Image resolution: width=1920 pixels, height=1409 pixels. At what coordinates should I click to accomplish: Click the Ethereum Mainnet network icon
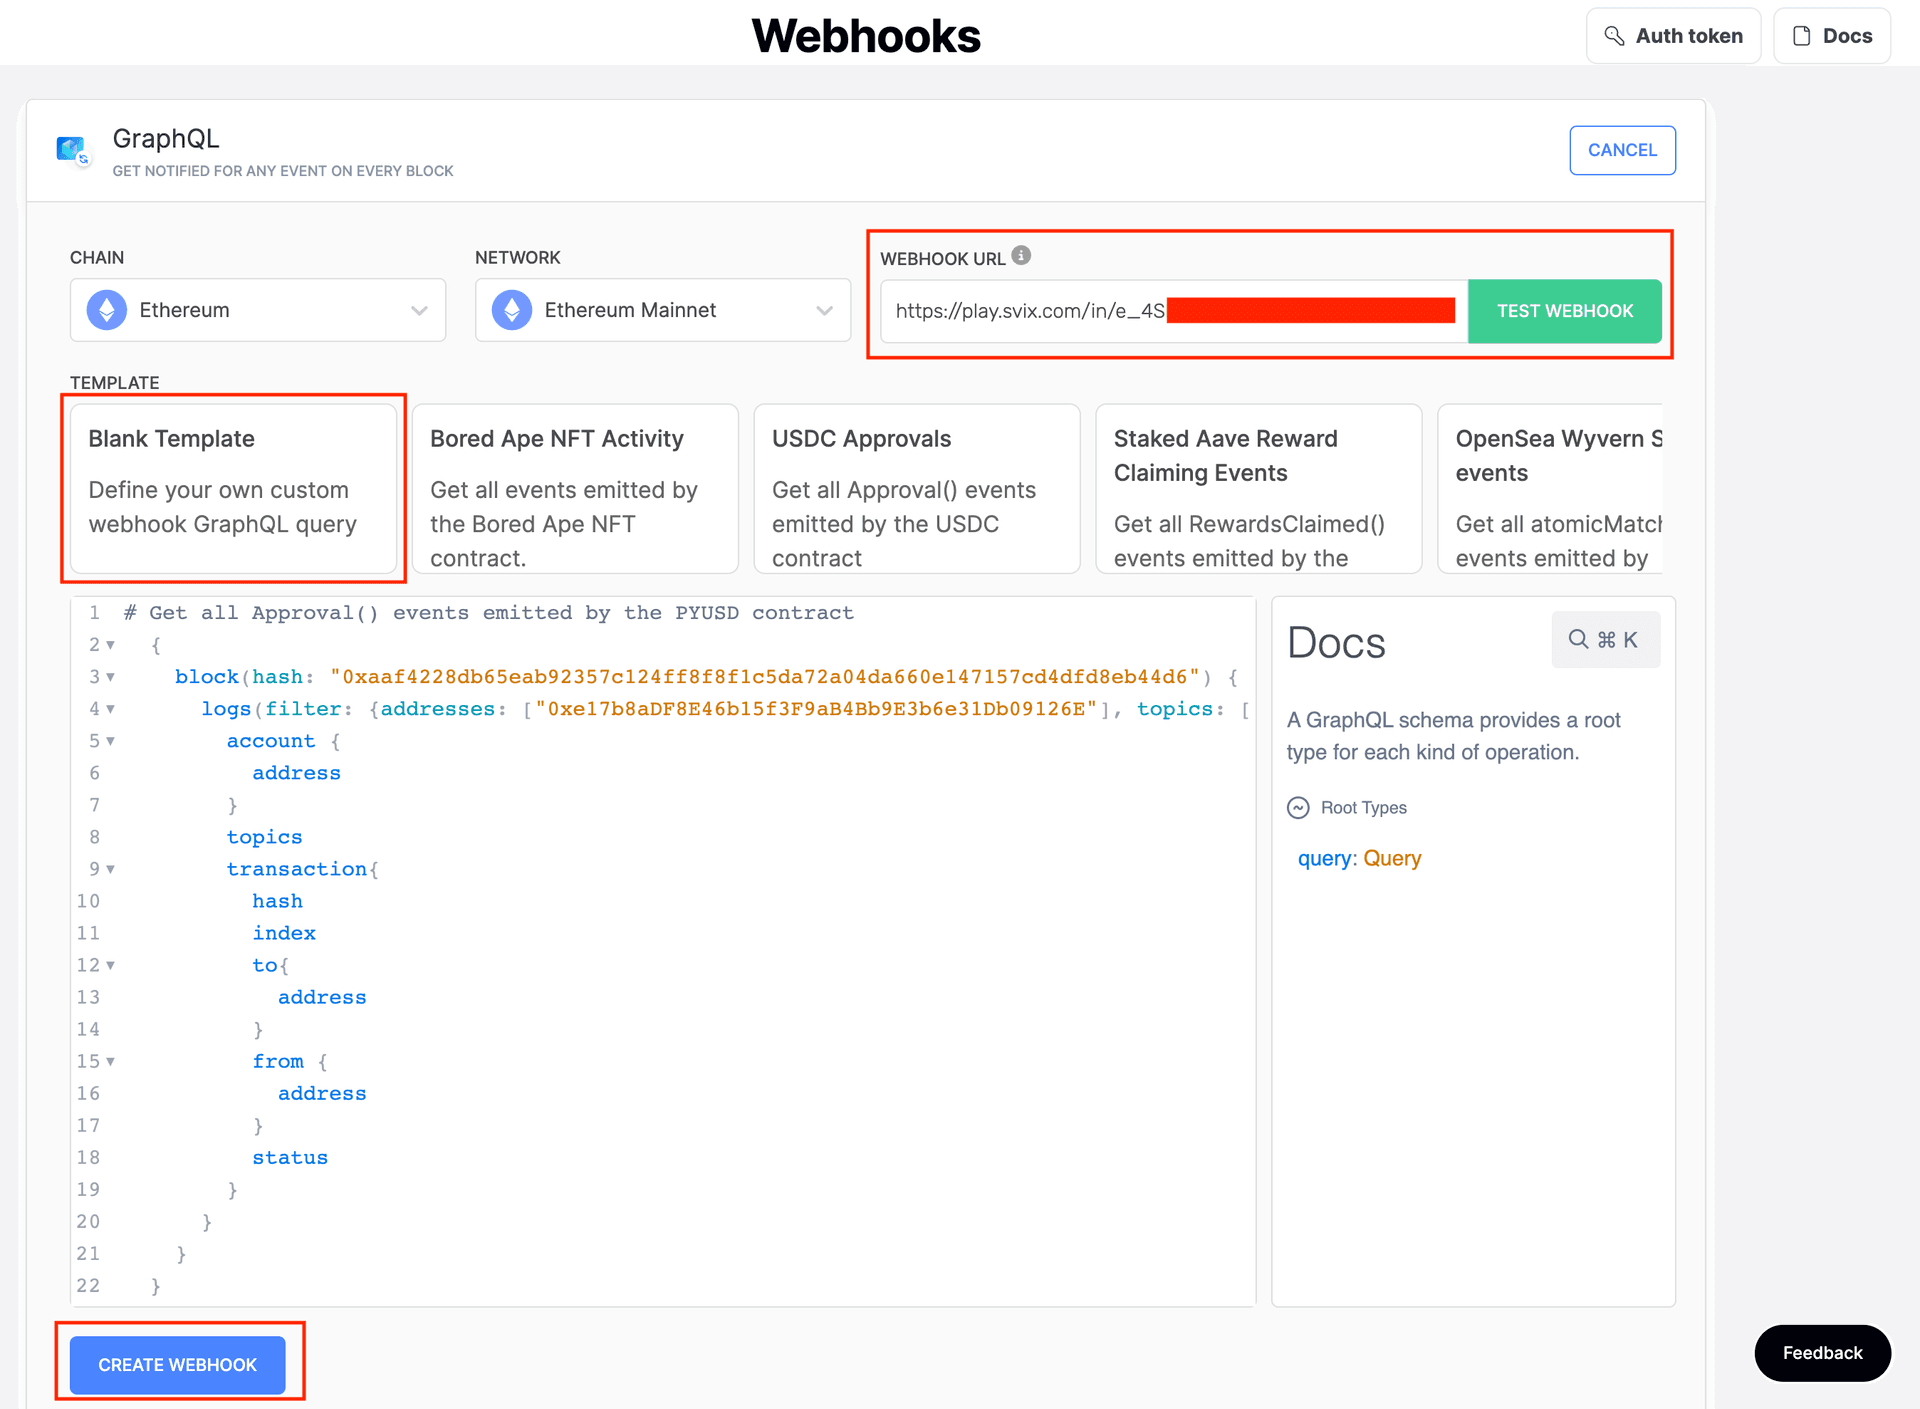(x=512, y=310)
